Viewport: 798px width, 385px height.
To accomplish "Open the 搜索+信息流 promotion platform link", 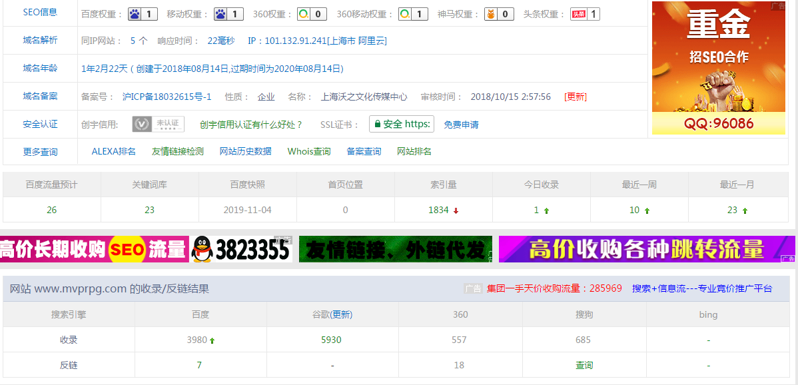I will click(702, 289).
